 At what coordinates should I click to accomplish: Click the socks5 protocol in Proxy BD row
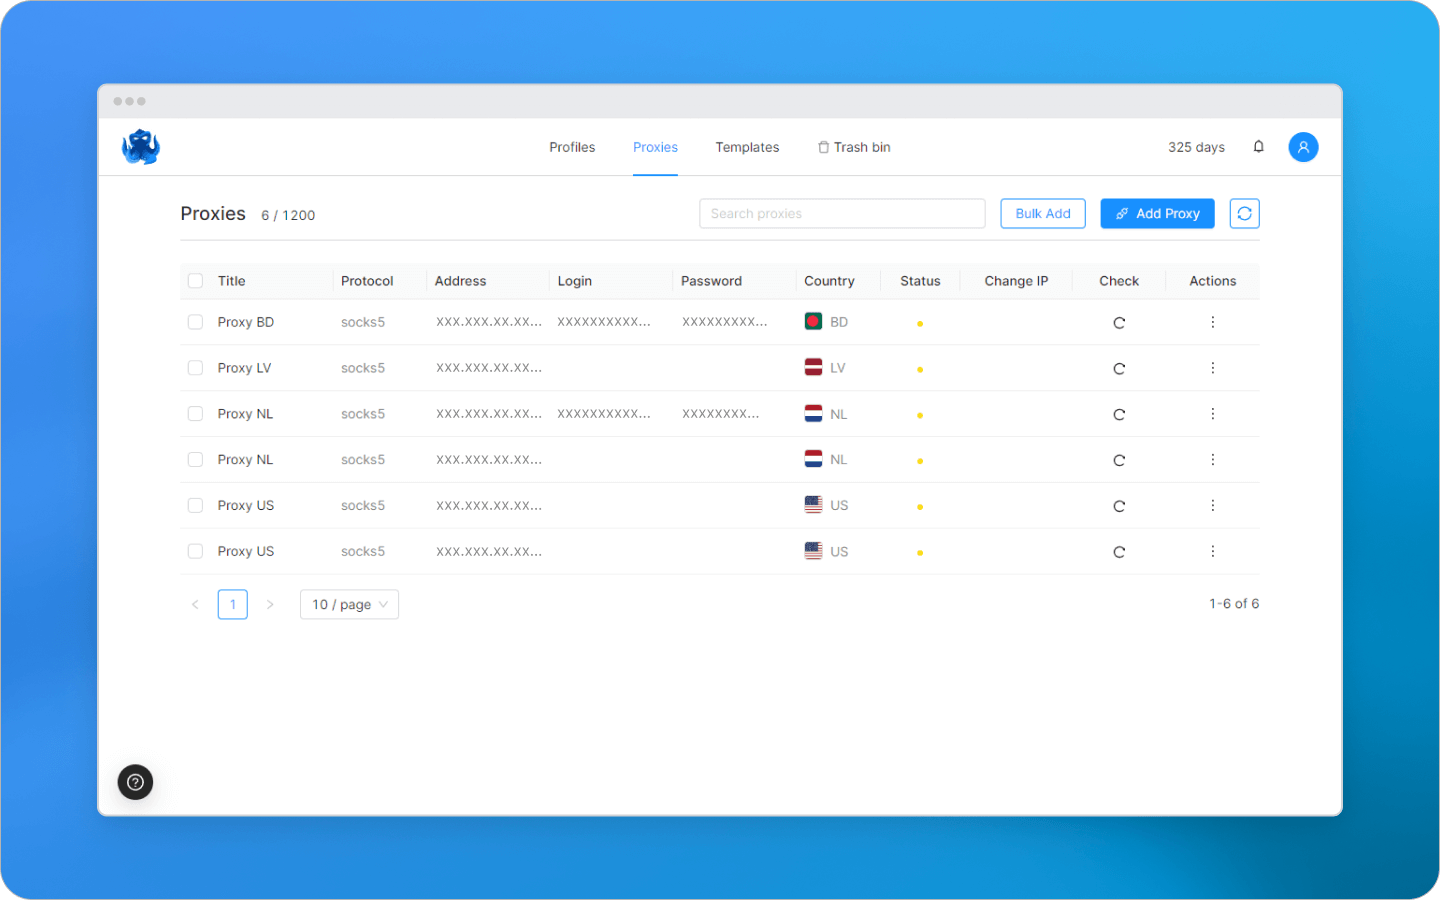click(x=363, y=322)
